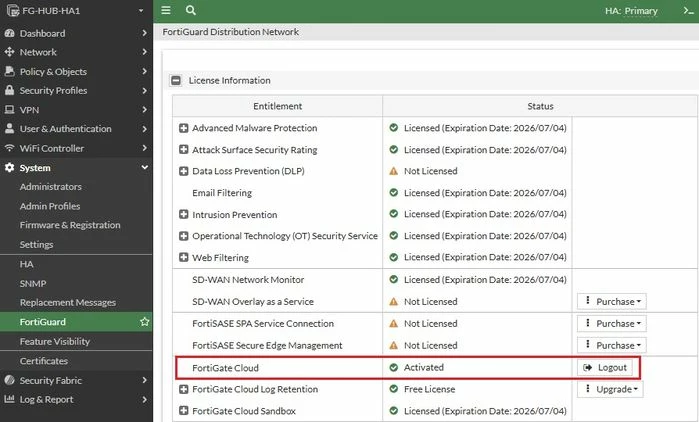Expand the User & Authentication chevron arrow
Viewport: 699px width, 422px height.
tap(144, 129)
